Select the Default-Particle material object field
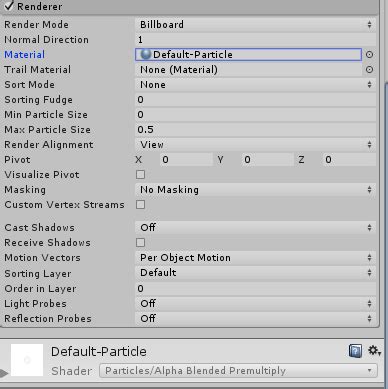388x389 pixels. (x=248, y=55)
